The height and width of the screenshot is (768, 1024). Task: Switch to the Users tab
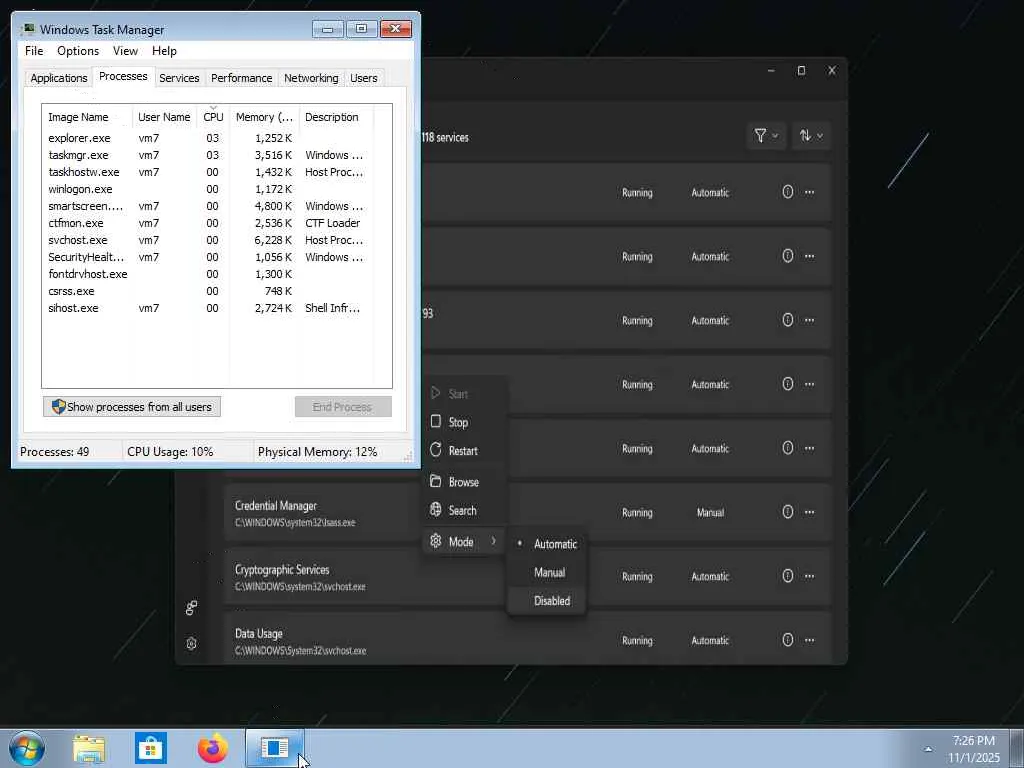click(x=363, y=78)
